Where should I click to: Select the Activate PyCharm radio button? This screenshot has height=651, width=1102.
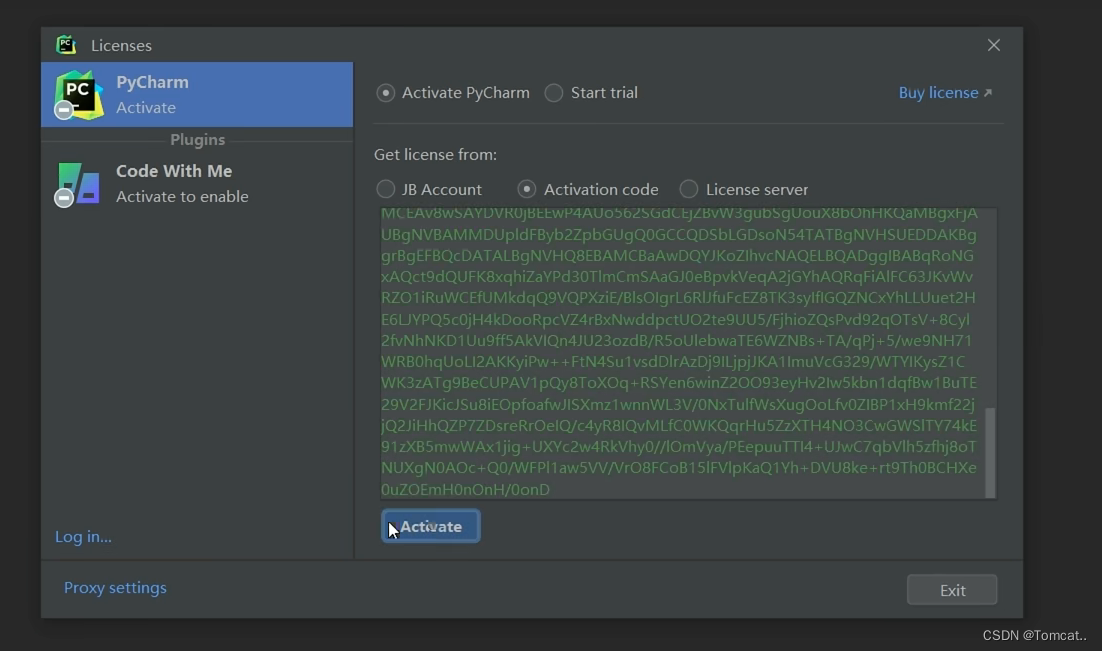point(385,92)
